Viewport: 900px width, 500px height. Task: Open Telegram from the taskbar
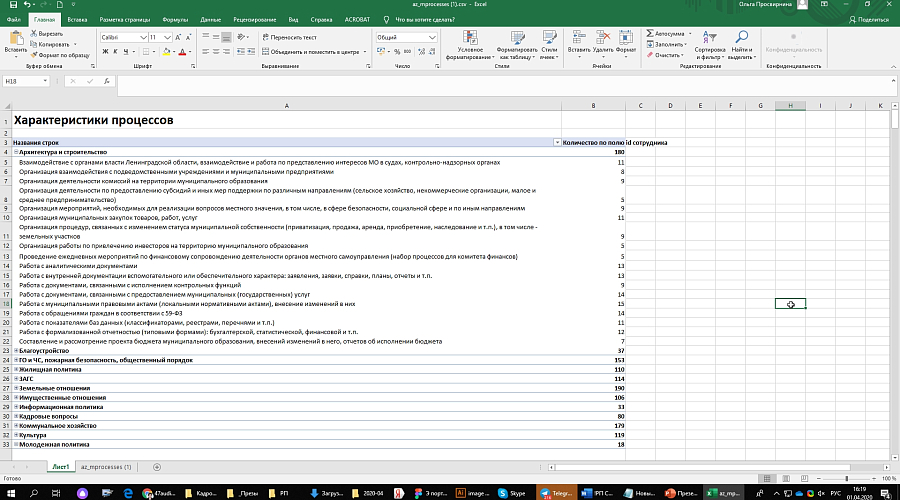[x=556, y=493]
